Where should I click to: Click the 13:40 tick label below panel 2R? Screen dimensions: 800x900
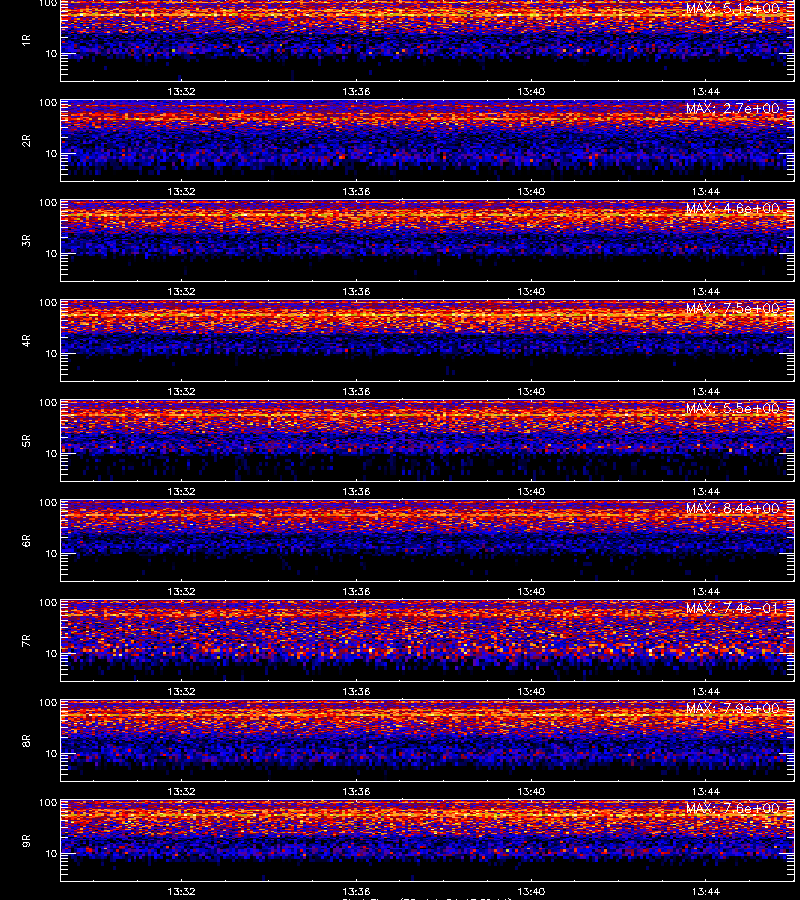tap(531, 191)
